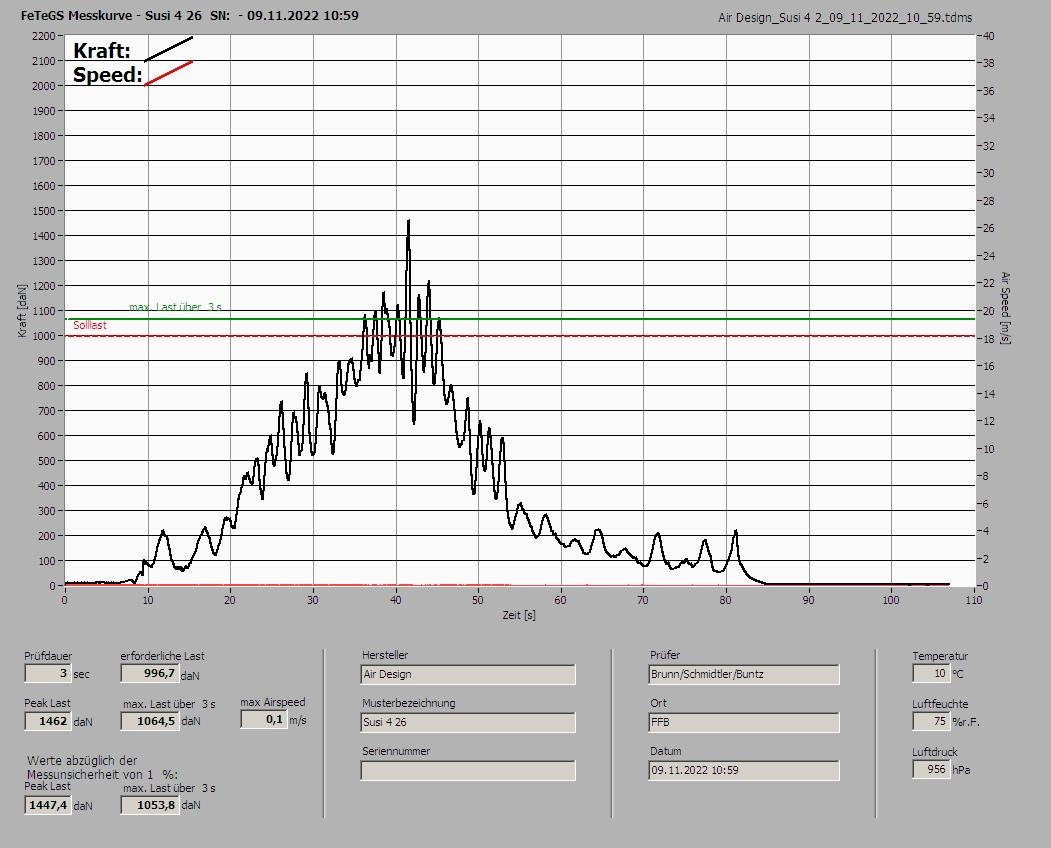Click corrected max. Last value 1053,8

pos(149,805)
